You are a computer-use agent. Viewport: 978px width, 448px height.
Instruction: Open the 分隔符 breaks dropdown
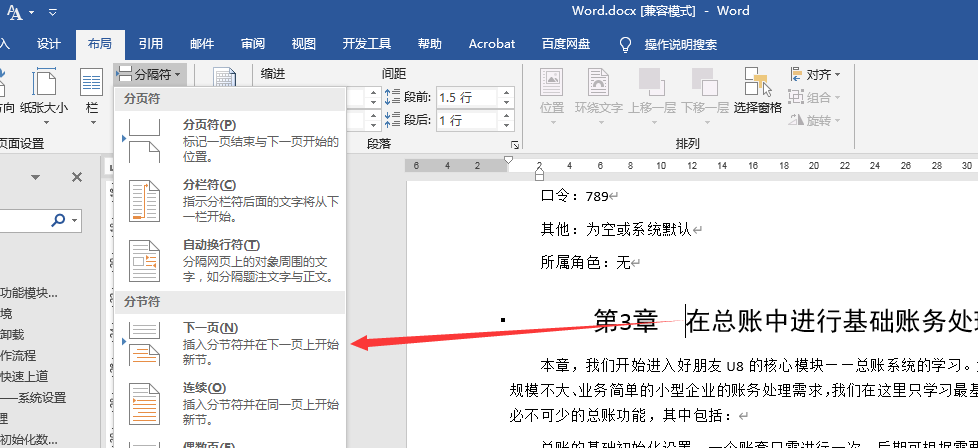[150, 75]
